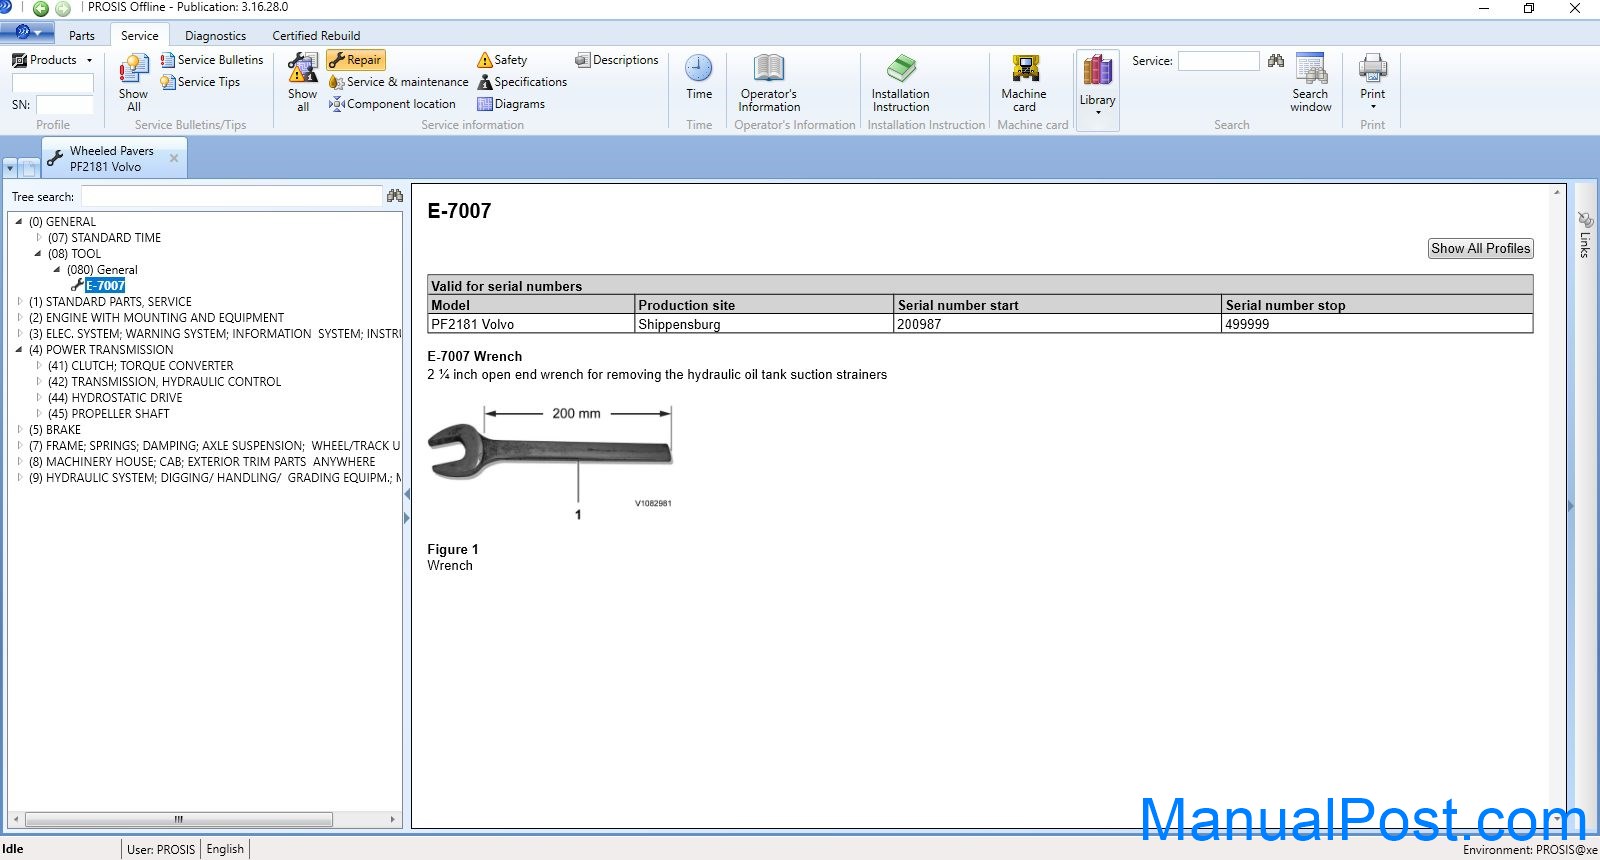The height and width of the screenshot is (860, 1600).
Task: Click the English language status item
Action: (225, 849)
